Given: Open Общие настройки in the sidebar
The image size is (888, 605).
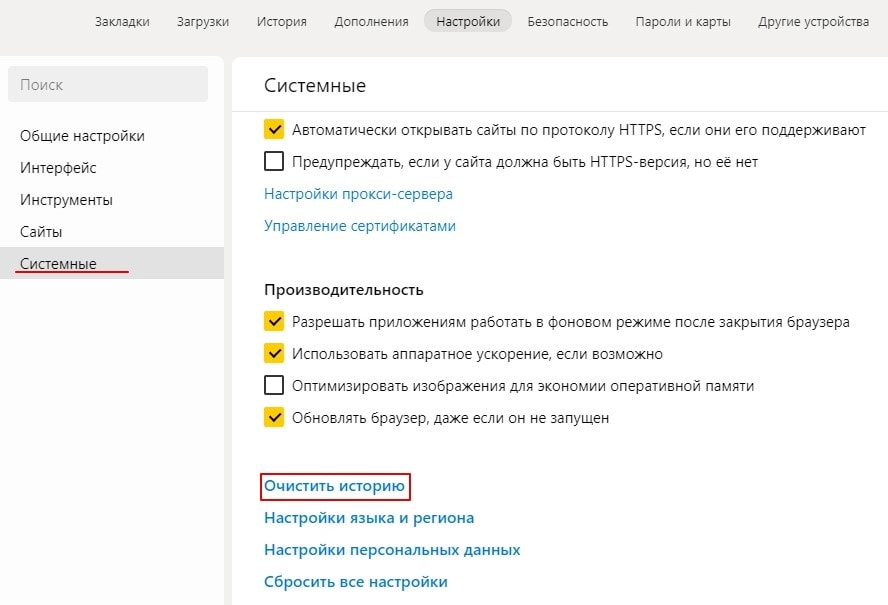Looking at the screenshot, I should coord(82,136).
